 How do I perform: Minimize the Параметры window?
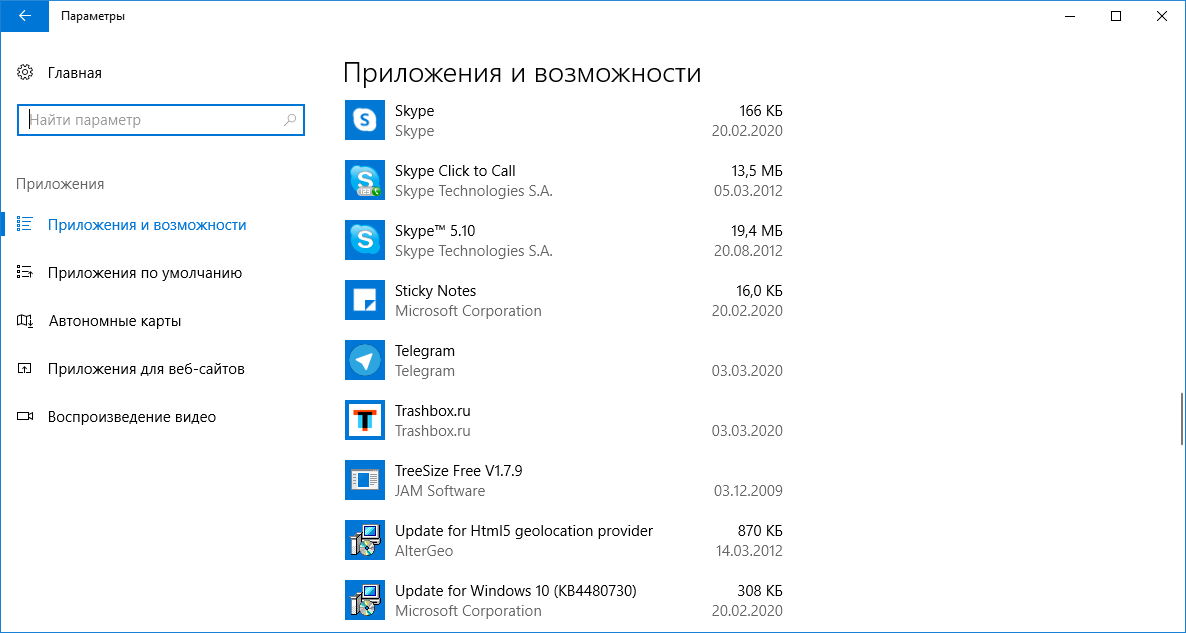pyautogui.click(x=1068, y=16)
